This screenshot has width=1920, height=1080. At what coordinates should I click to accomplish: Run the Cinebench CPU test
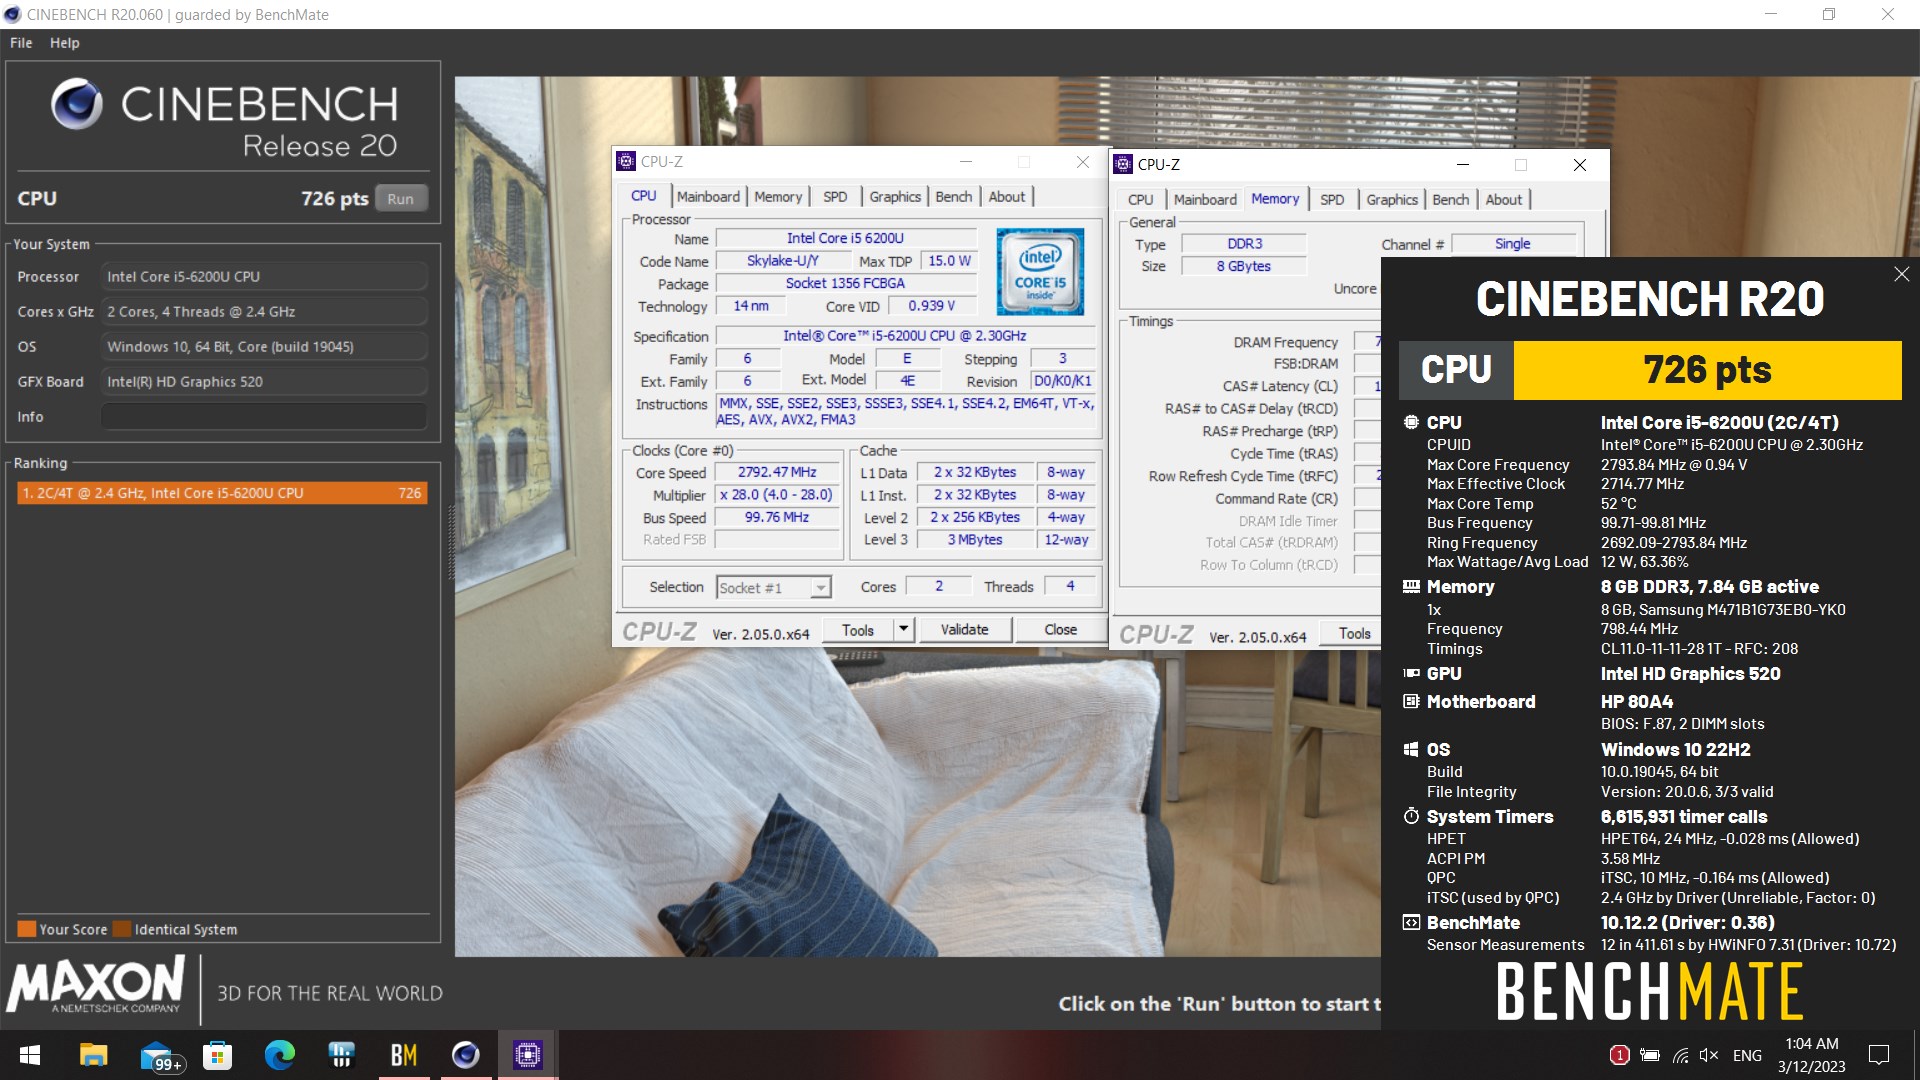(x=401, y=198)
